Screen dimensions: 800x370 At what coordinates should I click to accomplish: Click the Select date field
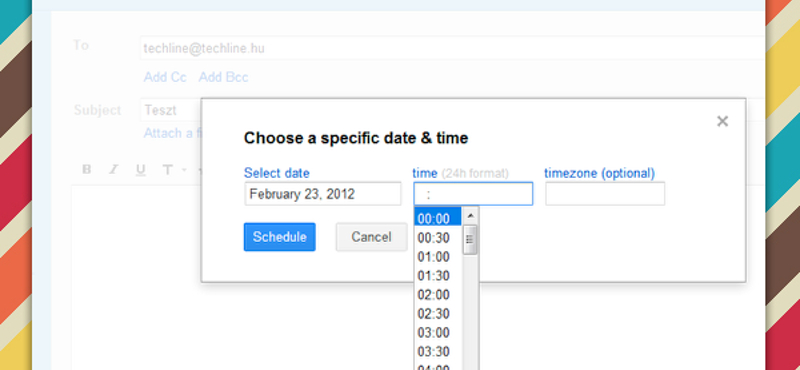[x=322, y=194]
